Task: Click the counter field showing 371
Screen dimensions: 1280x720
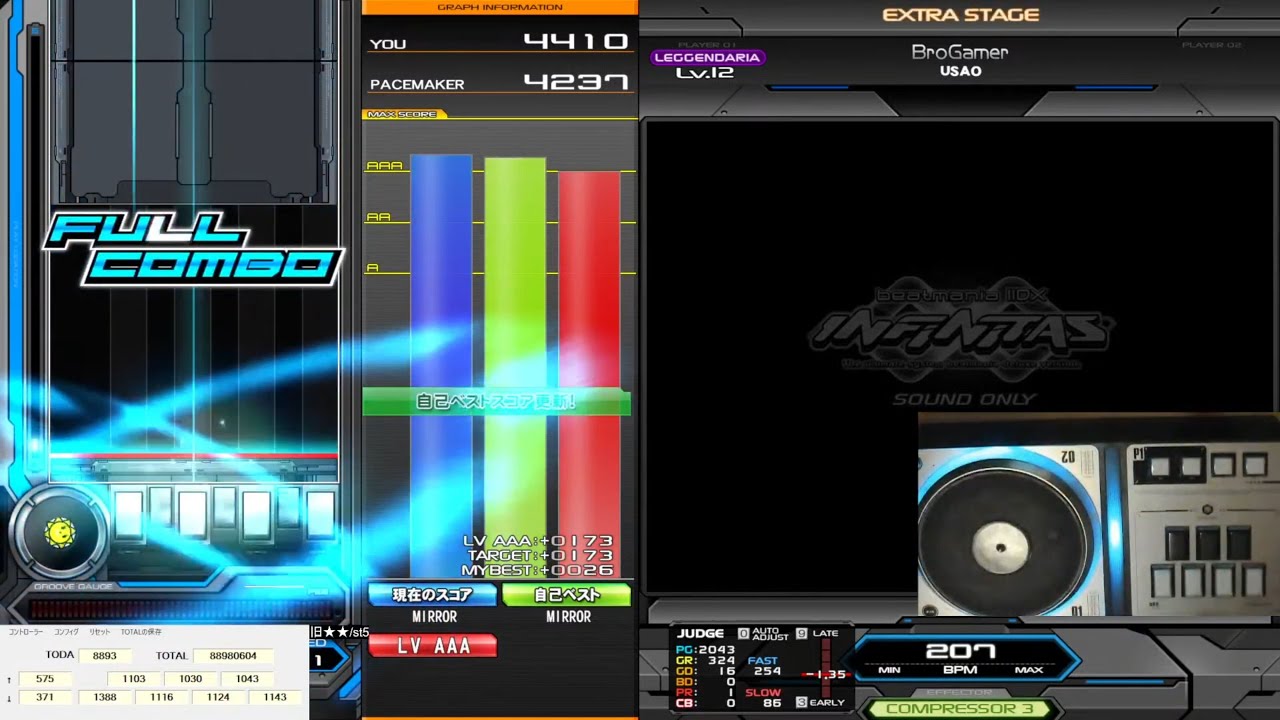Action: click(45, 697)
